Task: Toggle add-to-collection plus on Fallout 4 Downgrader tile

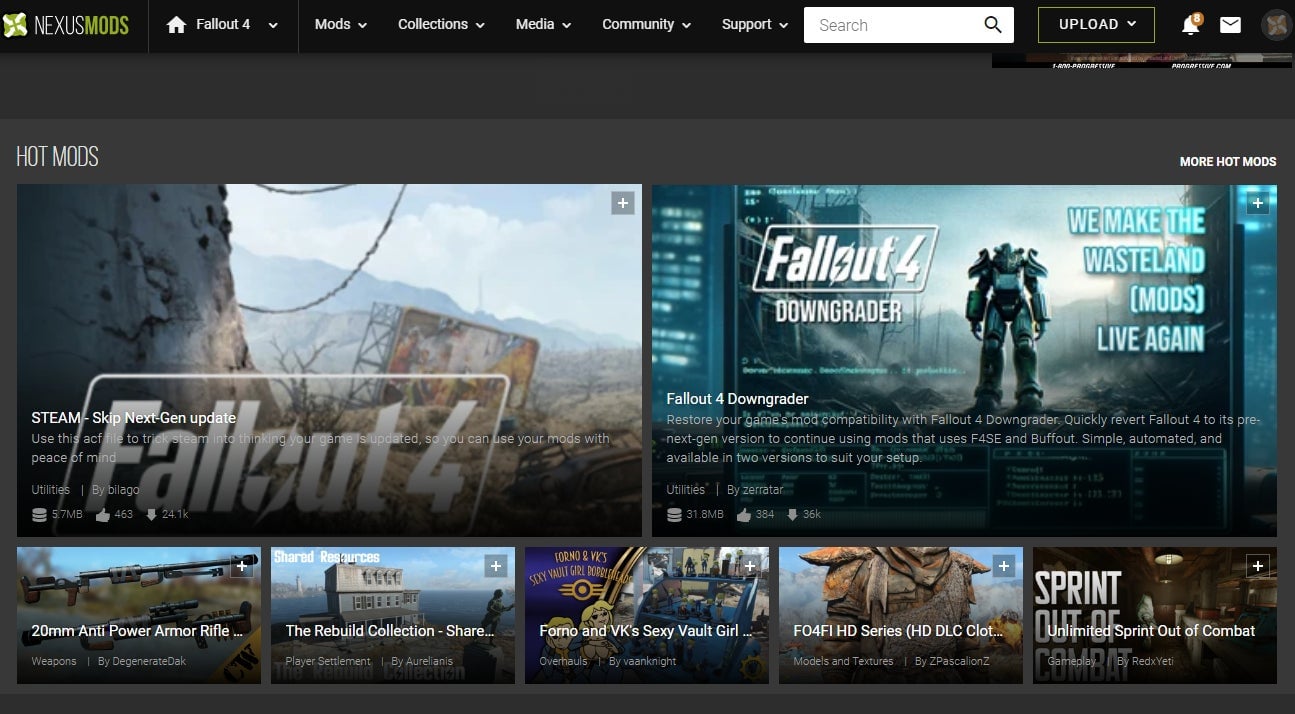Action: click(1257, 203)
